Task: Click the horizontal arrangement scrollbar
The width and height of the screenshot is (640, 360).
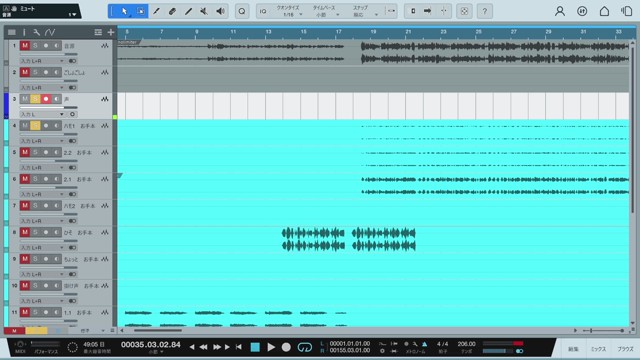Action: point(158,331)
